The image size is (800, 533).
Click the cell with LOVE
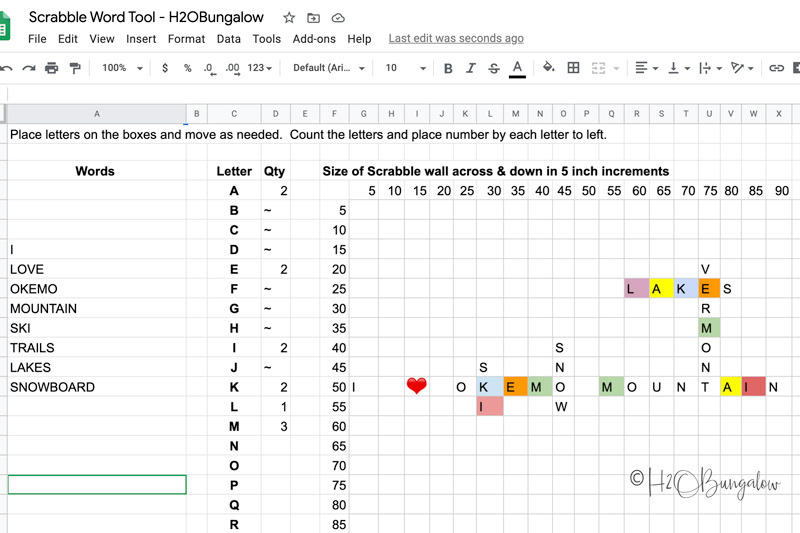click(x=97, y=269)
